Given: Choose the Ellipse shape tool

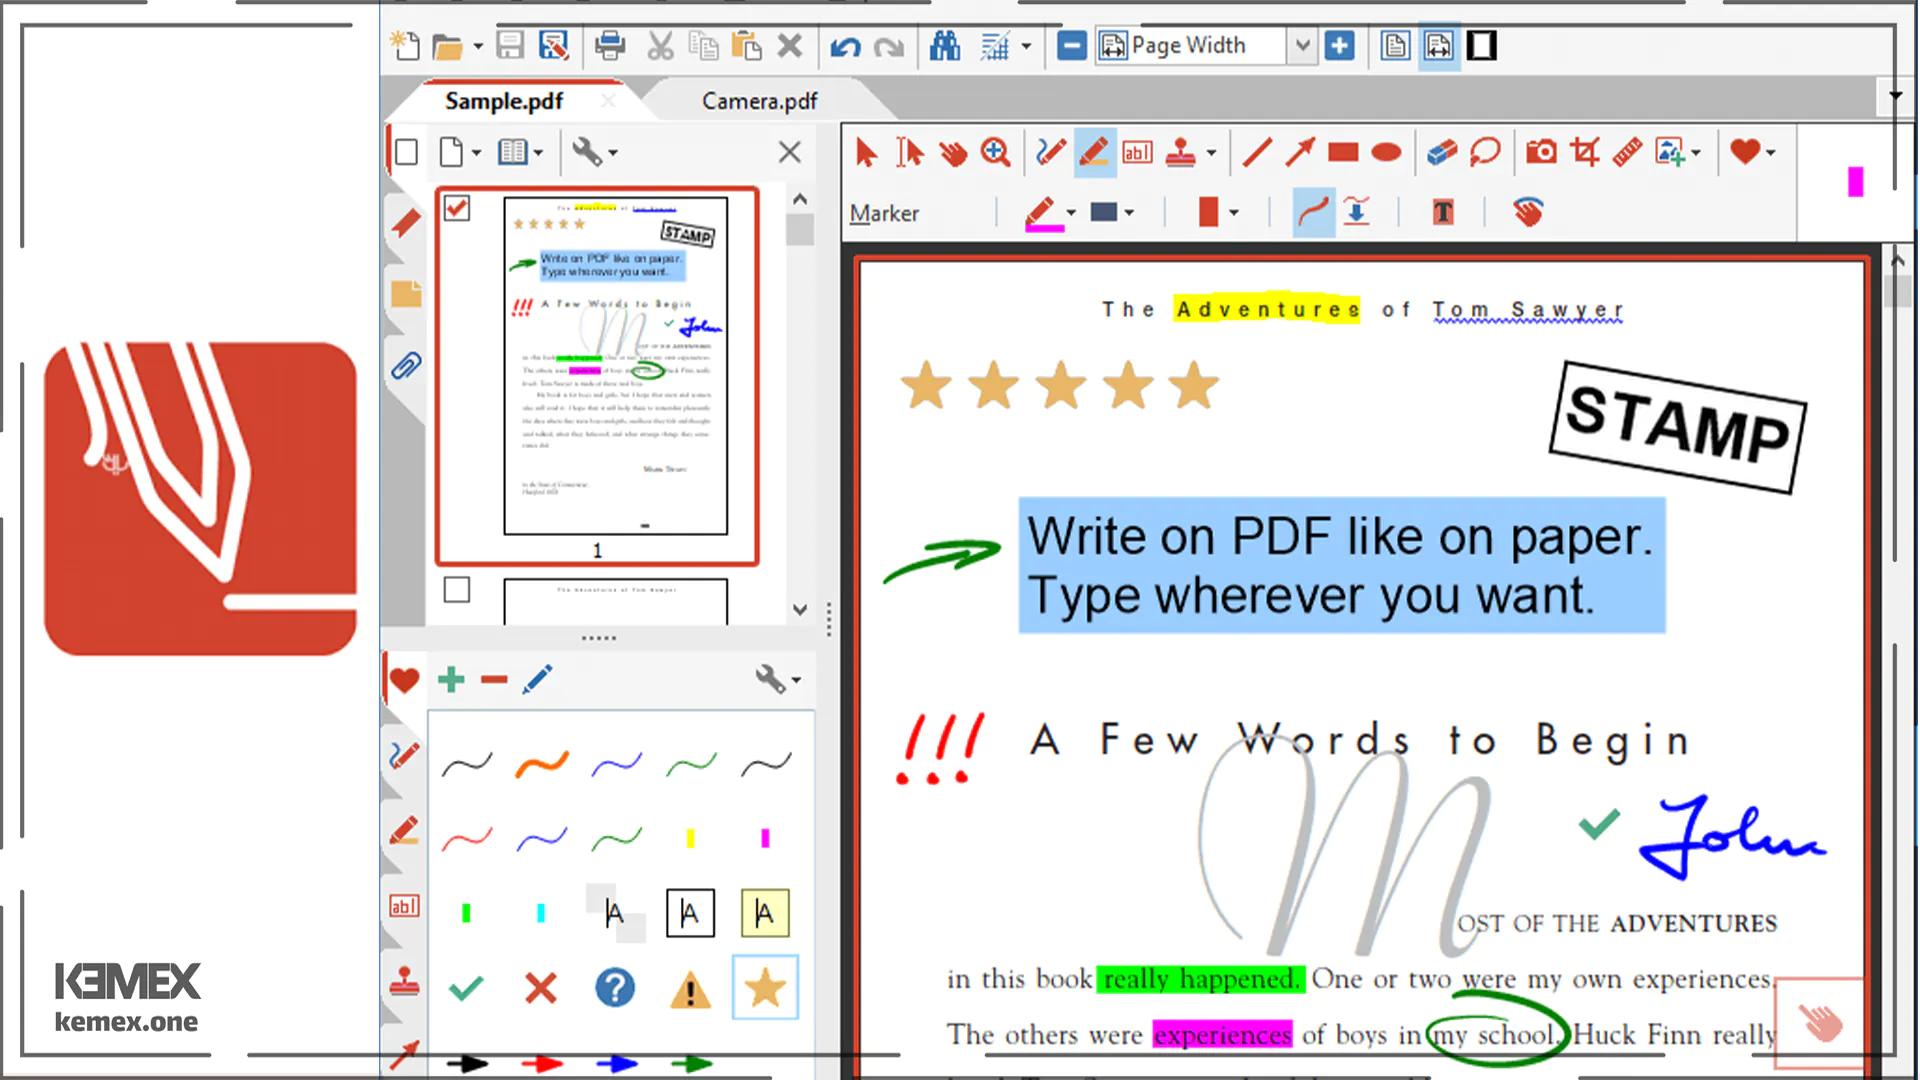Looking at the screenshot, I should [x=1386, y=153].
